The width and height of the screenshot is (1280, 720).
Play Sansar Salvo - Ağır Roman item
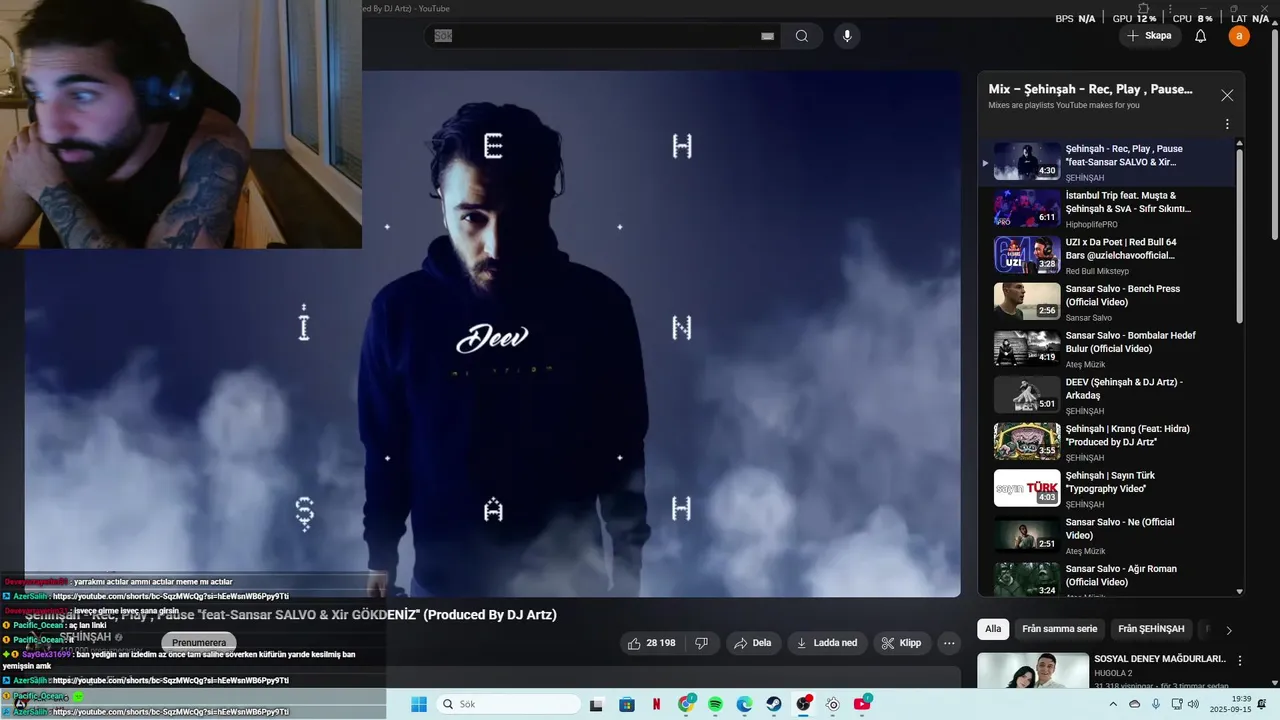(1106, 578)
